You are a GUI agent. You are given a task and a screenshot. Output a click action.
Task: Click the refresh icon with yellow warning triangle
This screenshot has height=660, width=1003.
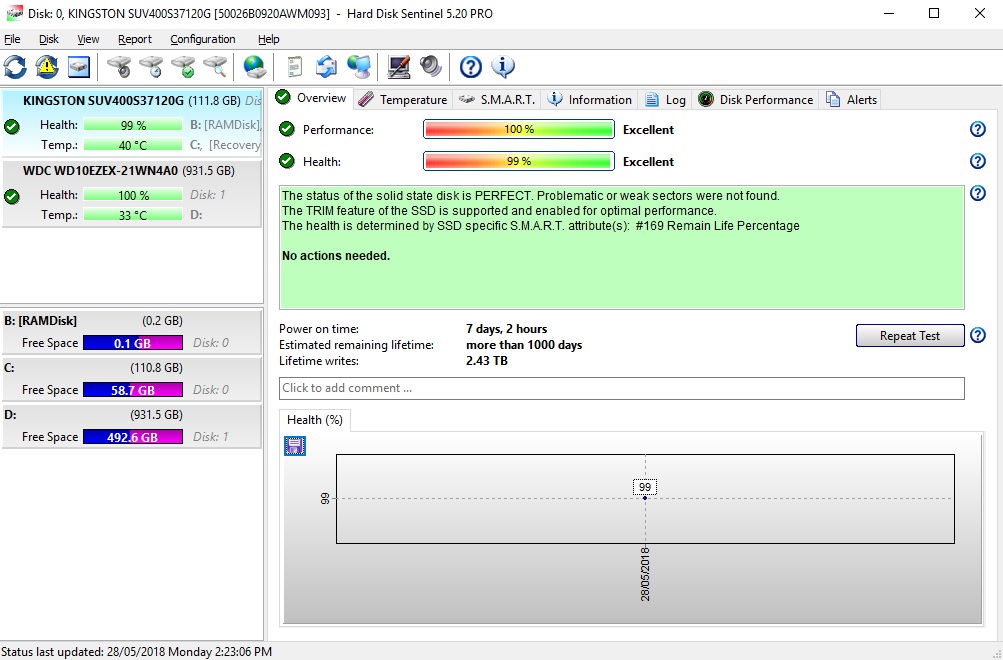pos(47,67)
